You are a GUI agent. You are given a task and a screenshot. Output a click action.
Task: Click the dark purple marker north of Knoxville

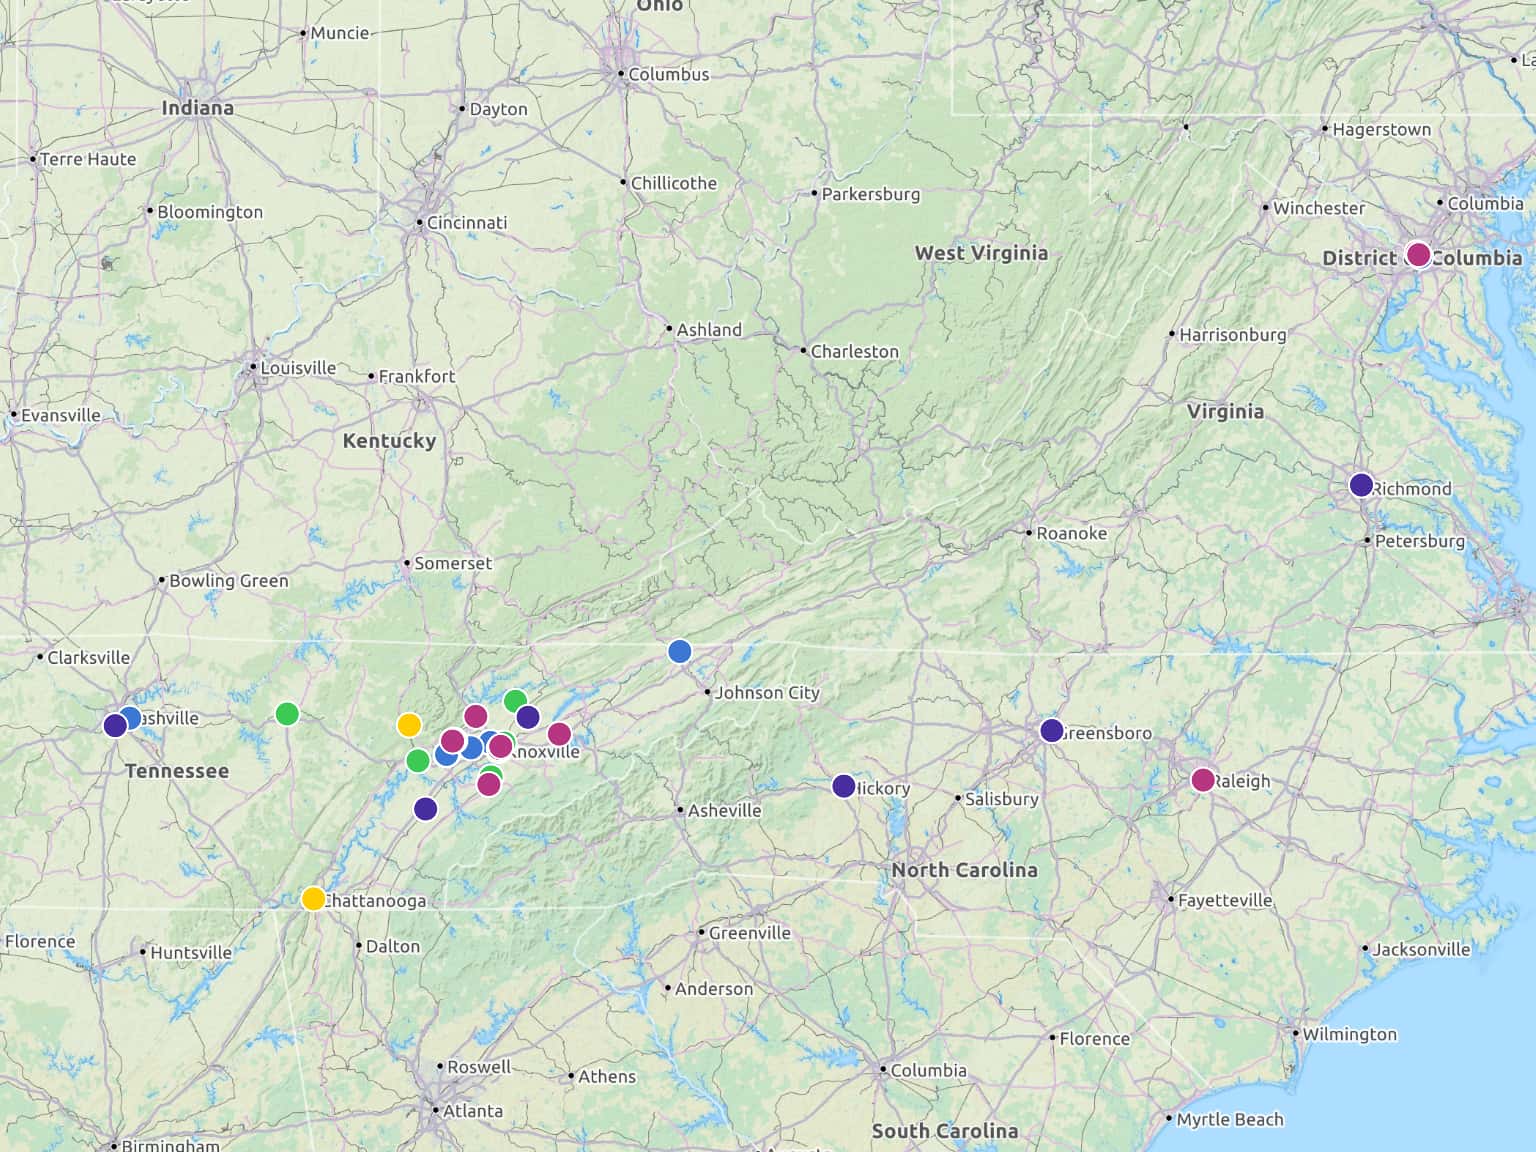point(528,716)
